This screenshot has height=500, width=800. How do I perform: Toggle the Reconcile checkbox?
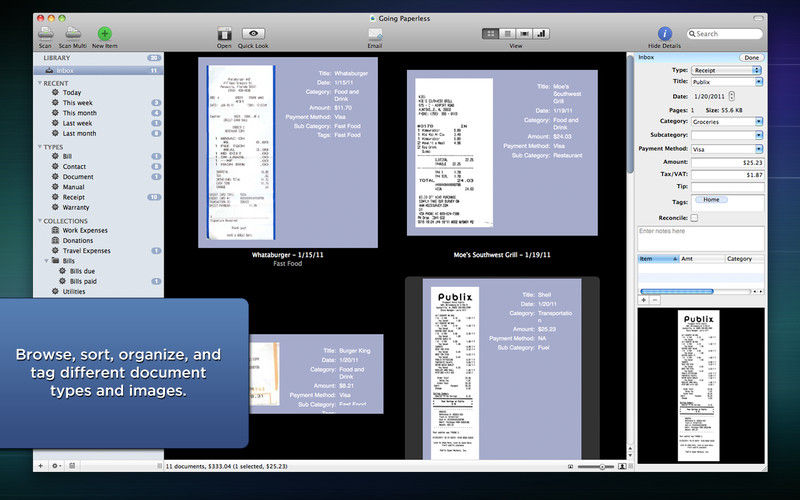tap(694, 218)
